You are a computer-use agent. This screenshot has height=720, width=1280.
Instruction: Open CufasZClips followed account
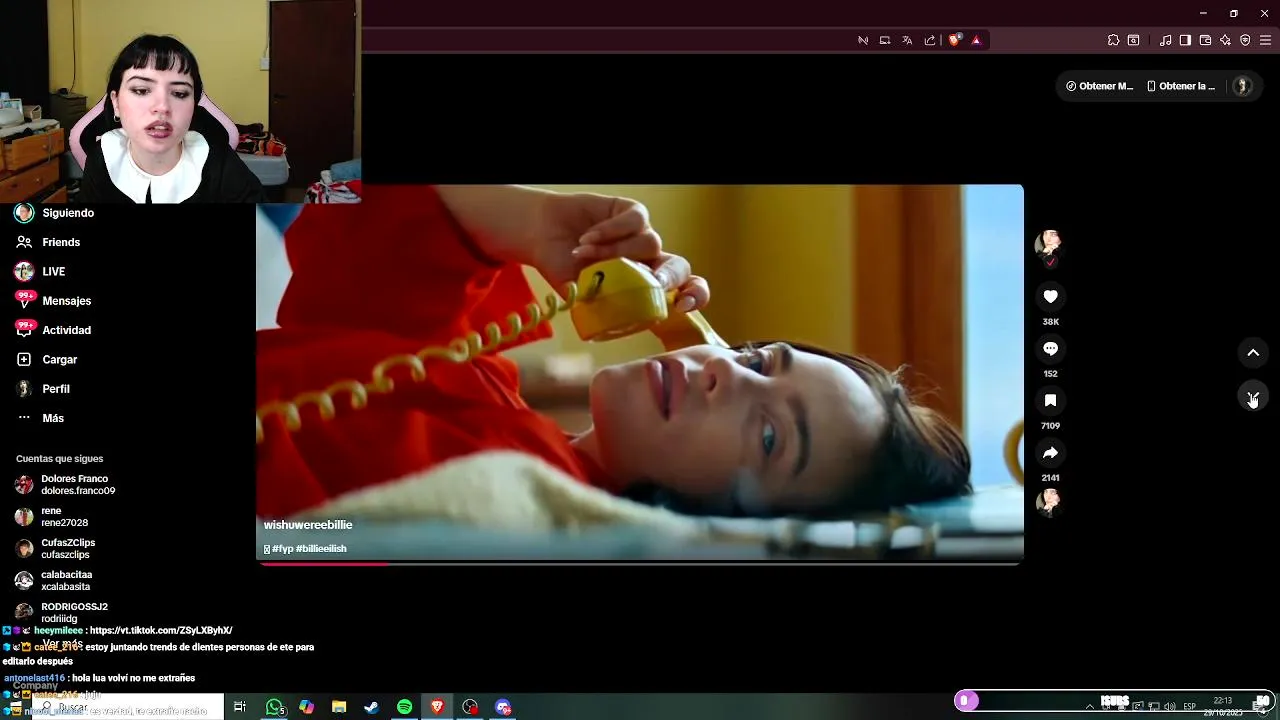tap(55, 549)
